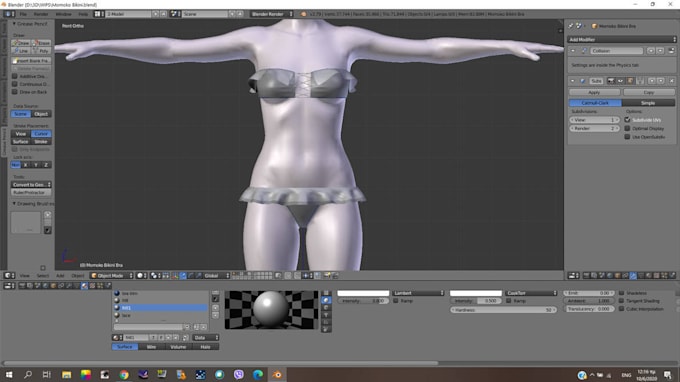Open the Add Modifier dropdown
The image size is (680, 382).
[622, 39]
